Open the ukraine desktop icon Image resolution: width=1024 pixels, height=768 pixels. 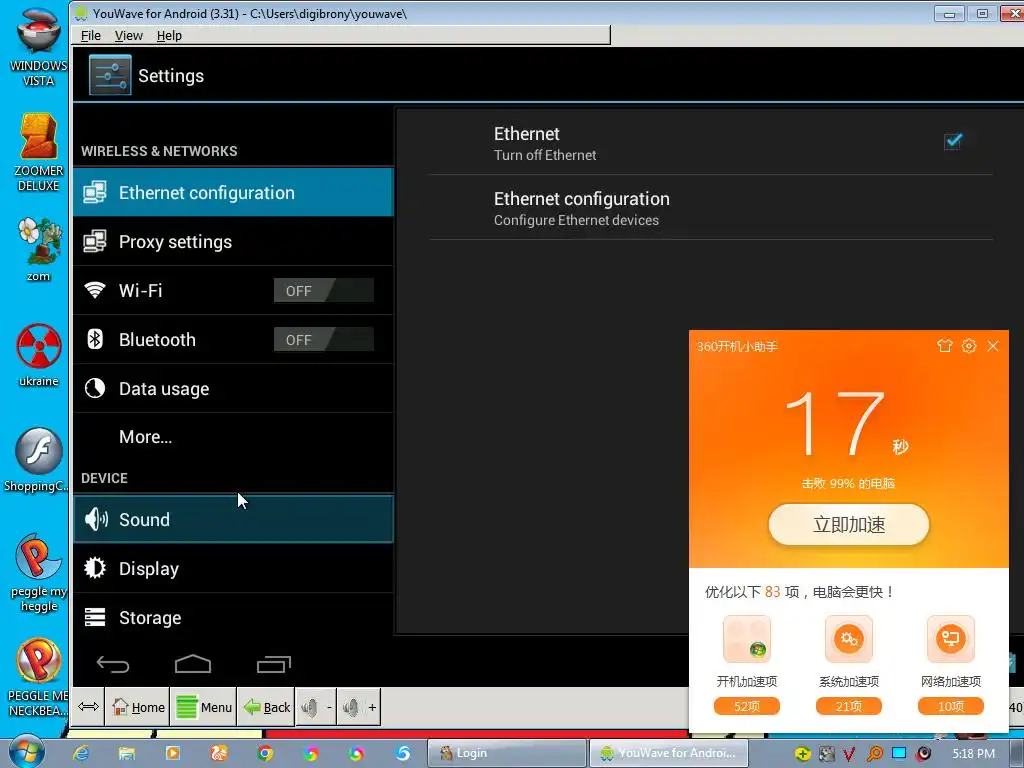39,355
